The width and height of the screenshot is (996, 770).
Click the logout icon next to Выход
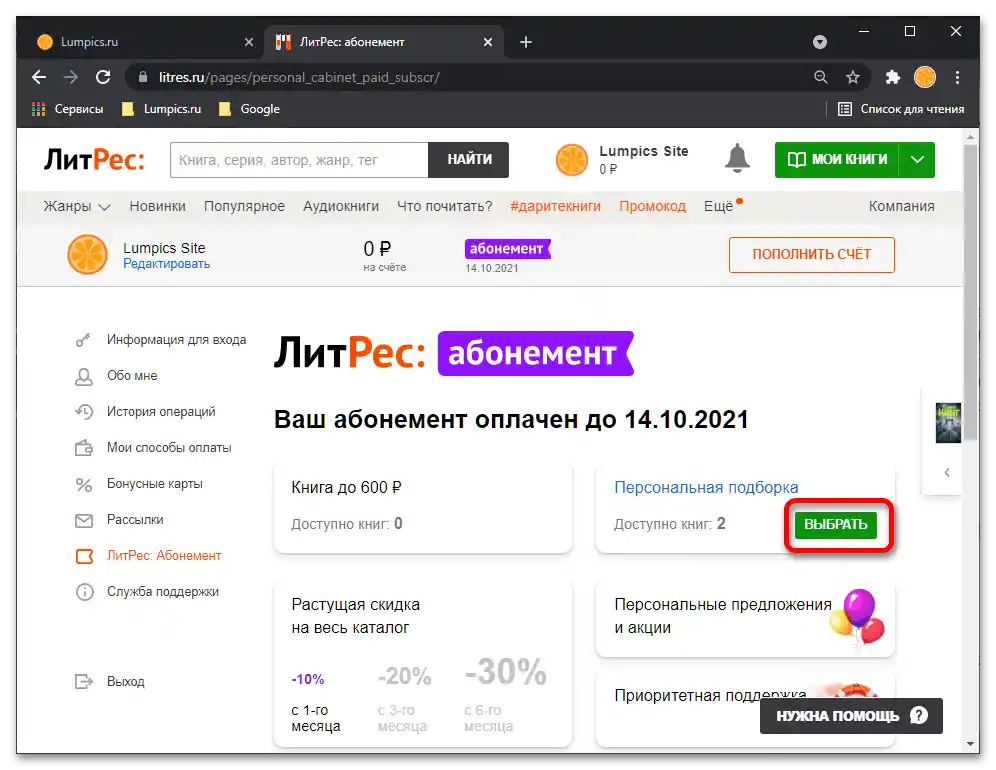(84, 682)
